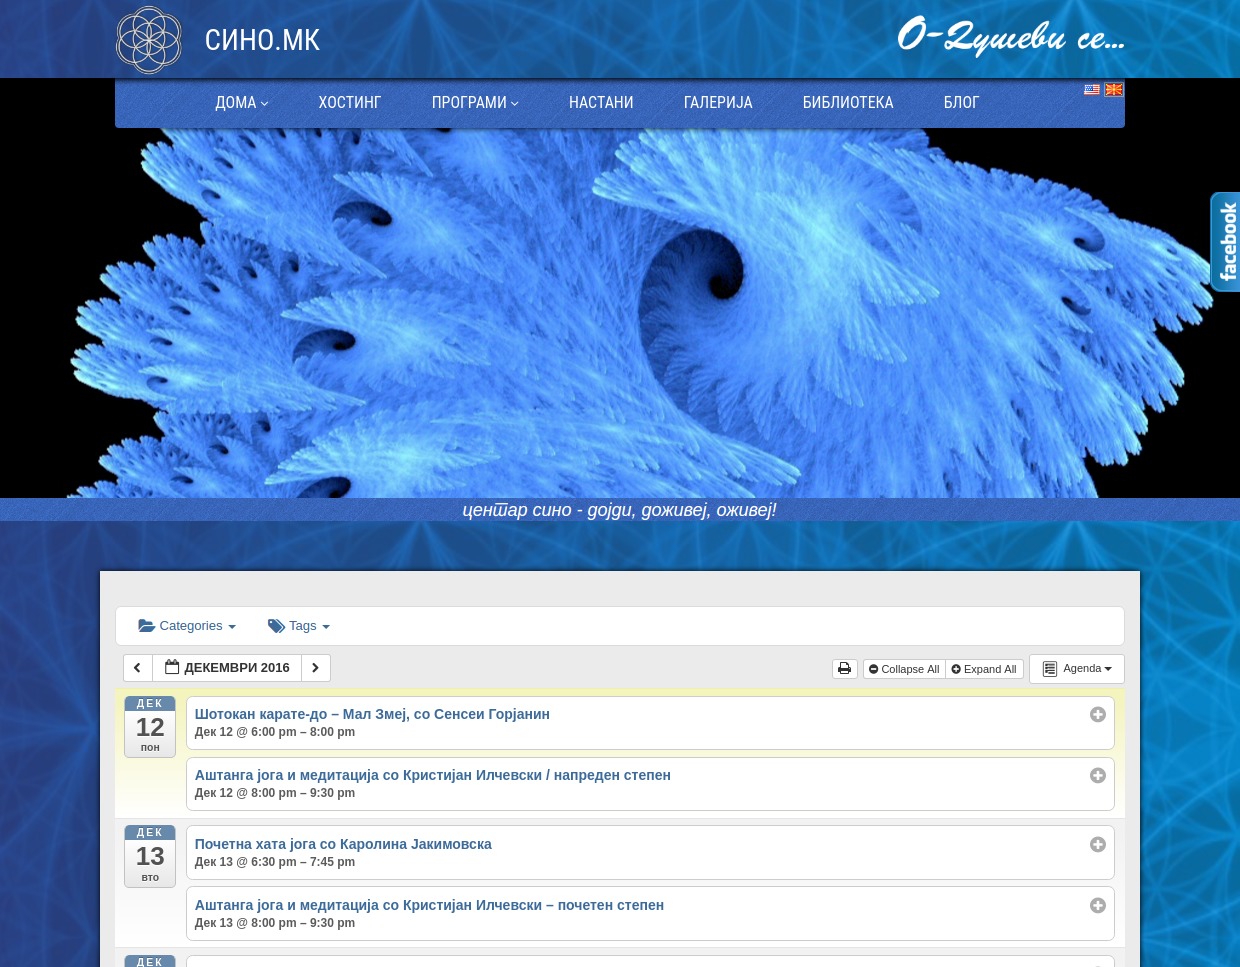1240x967 pixels.
Task: Go to the ГАЛЕРИЈА page
Action: [717, 103]
